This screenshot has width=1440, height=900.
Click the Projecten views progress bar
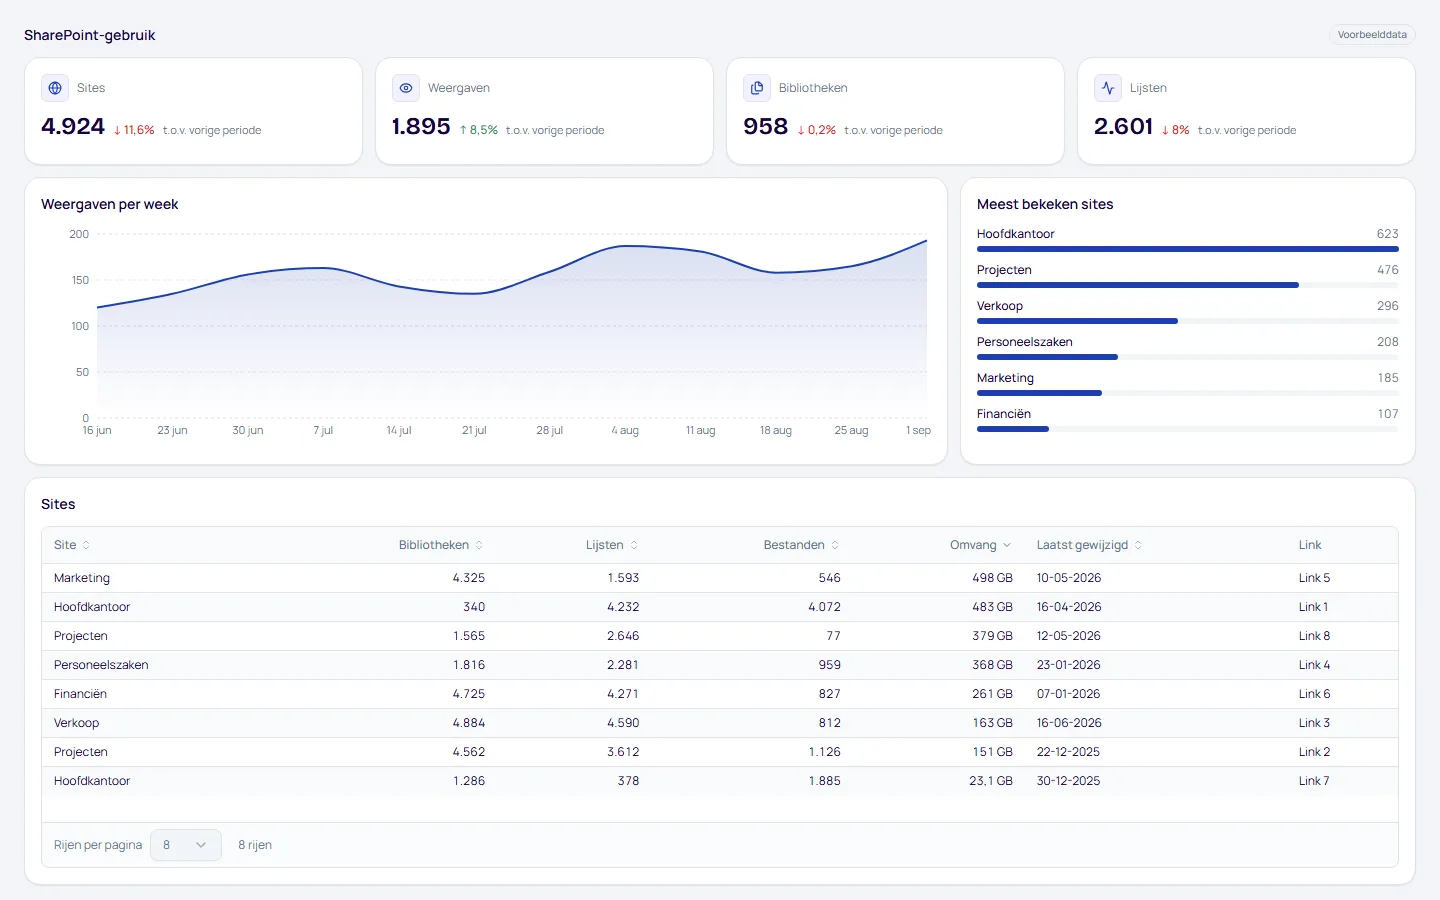[x=1188, y=285]
